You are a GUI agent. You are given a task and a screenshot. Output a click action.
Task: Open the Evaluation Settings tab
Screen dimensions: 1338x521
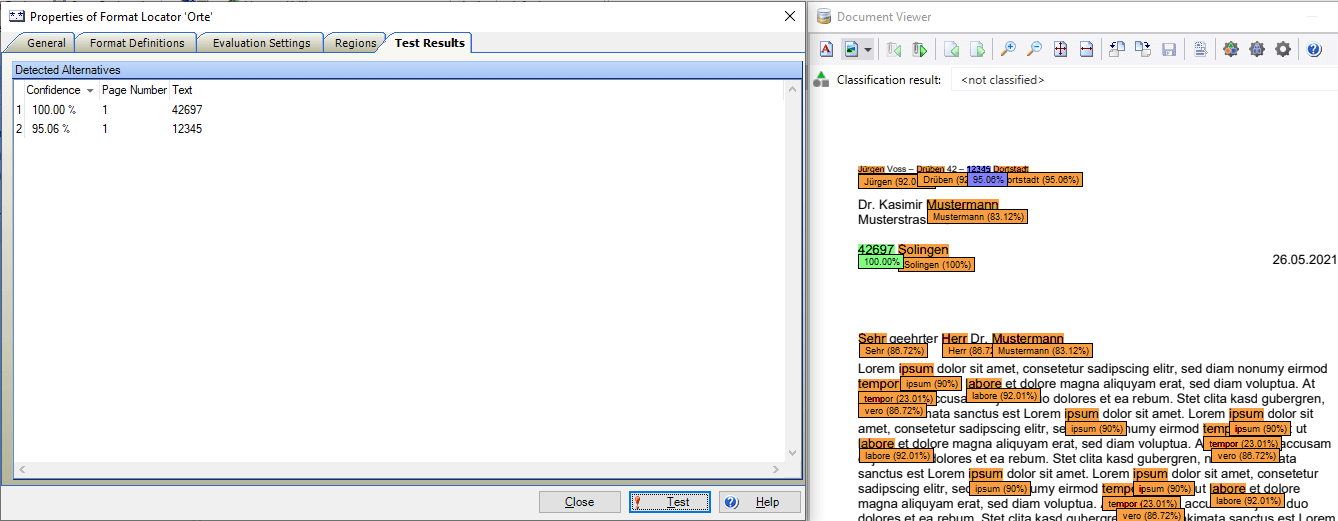(260, 43)
